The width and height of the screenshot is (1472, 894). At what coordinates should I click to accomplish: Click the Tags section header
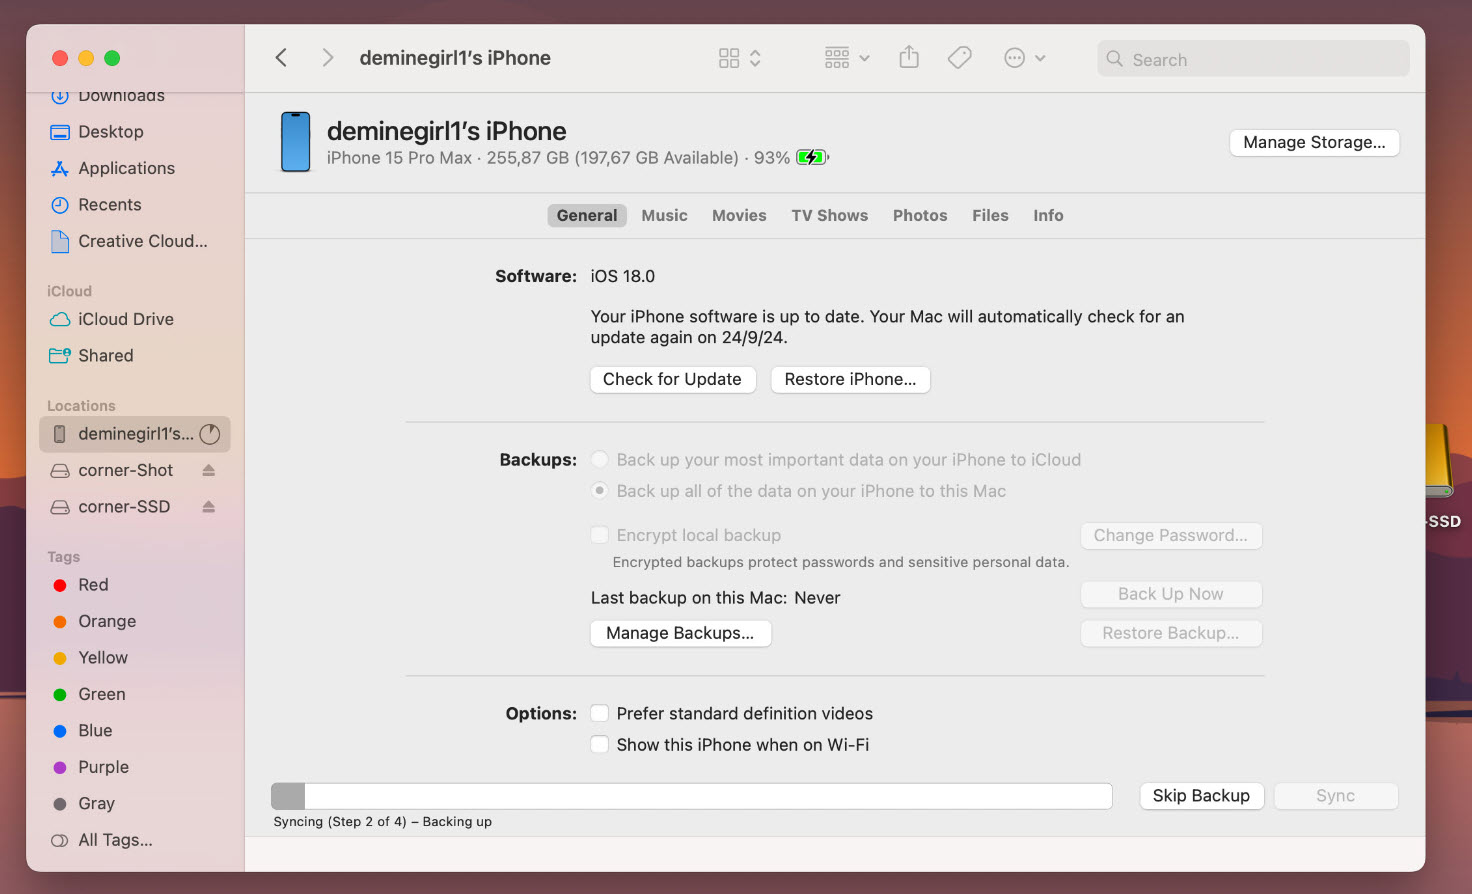click(63, 557)
